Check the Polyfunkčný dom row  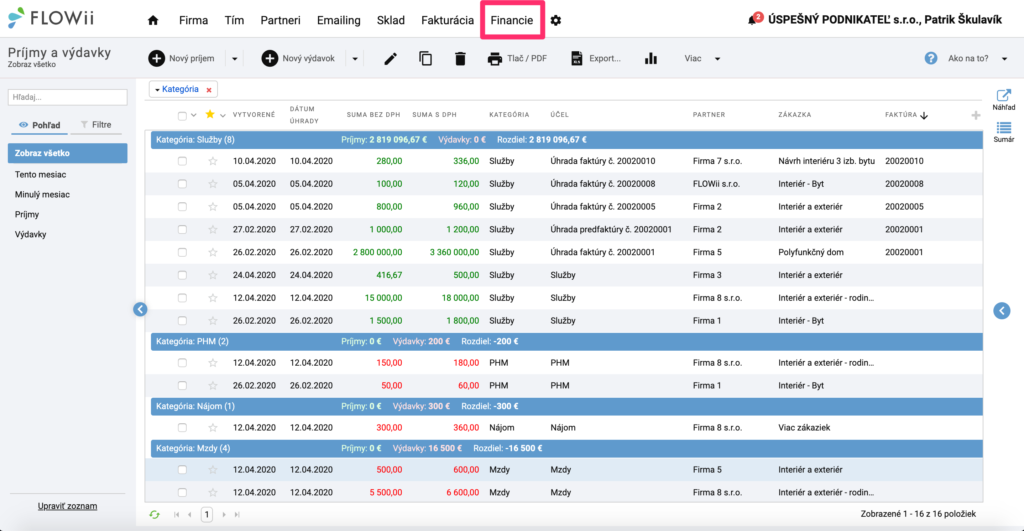pyautogui.click(x=182, y=252)
